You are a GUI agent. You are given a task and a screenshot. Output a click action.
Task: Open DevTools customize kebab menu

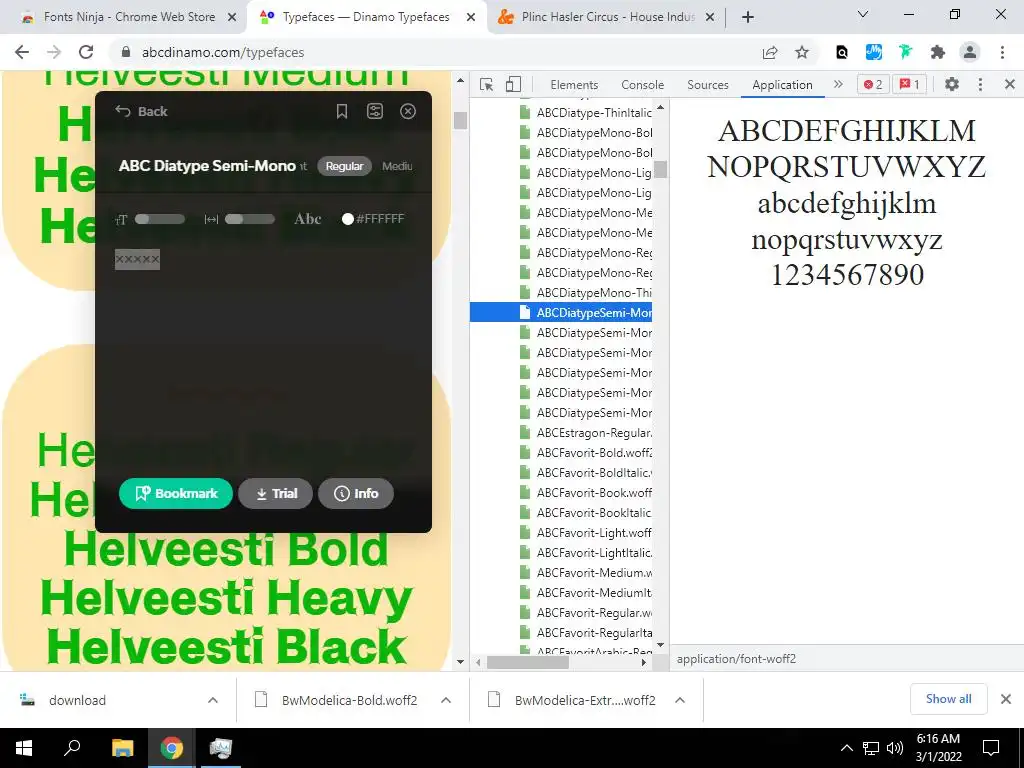pyautogui.click(x=980, y=84)
